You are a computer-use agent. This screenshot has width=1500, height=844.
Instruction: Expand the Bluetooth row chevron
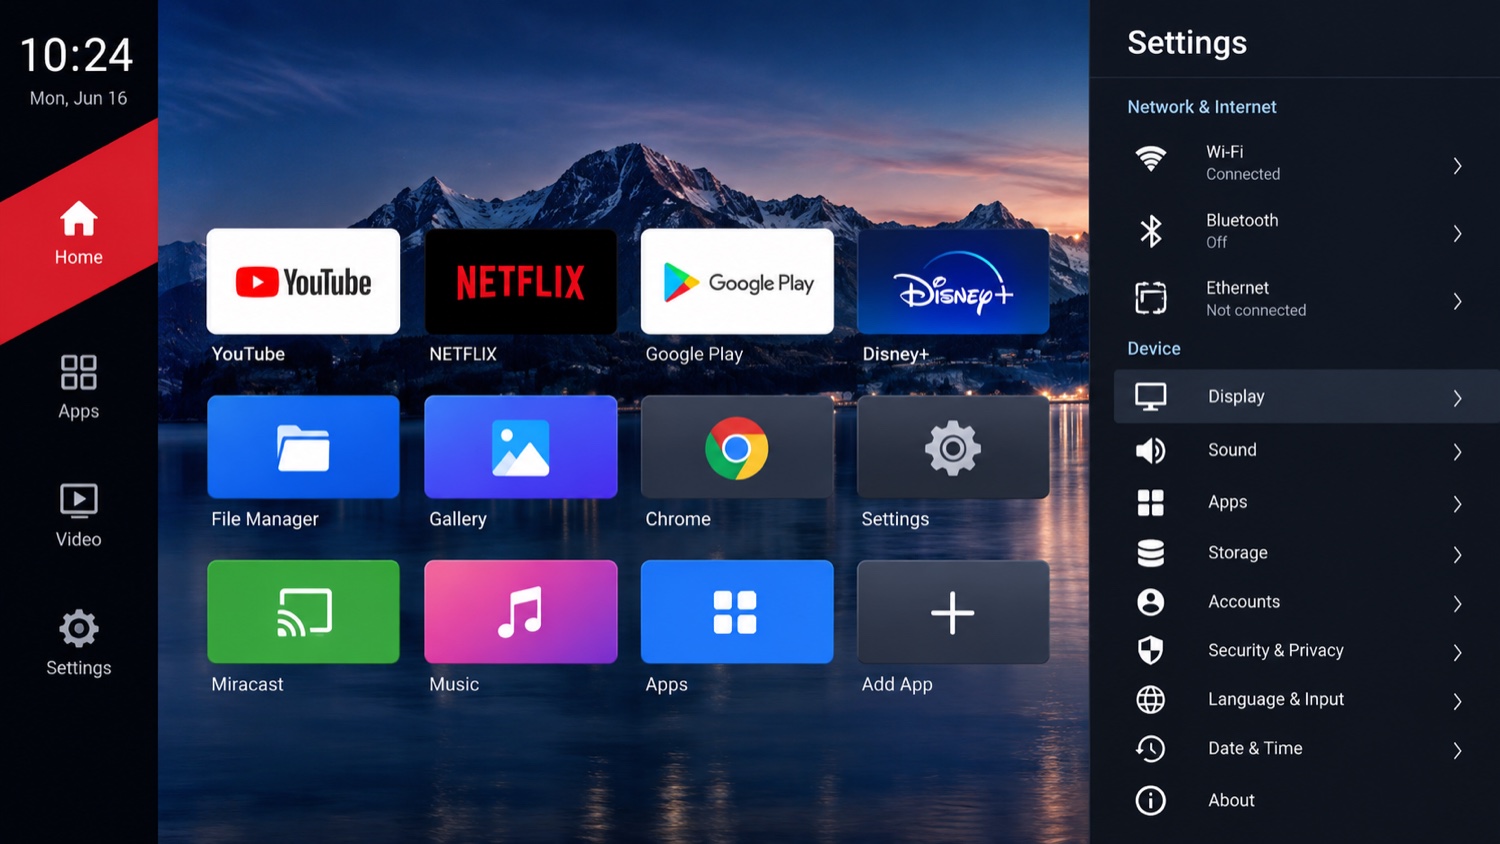pos(1458,234)
